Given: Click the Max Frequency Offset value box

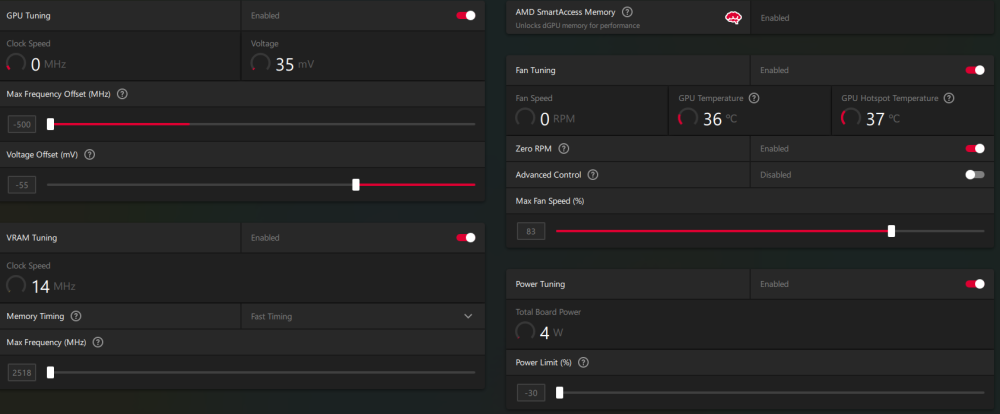Looking at the screenshot, I should pyautogui.click(x=21, y=124).
